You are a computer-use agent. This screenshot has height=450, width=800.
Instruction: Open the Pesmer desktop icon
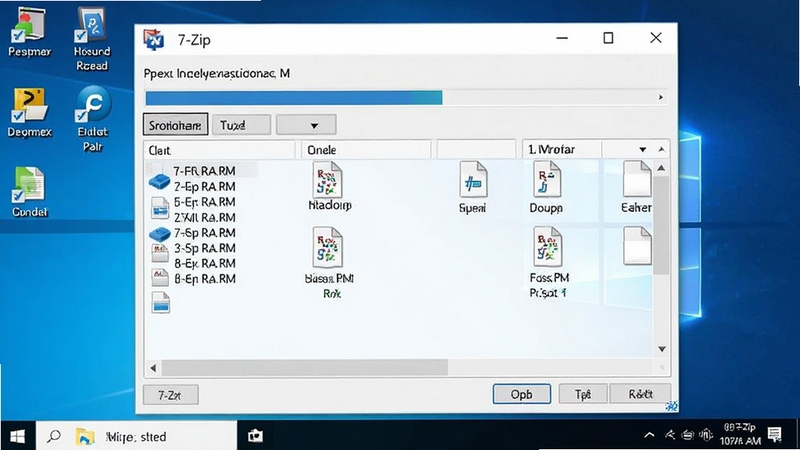point(29,33)
